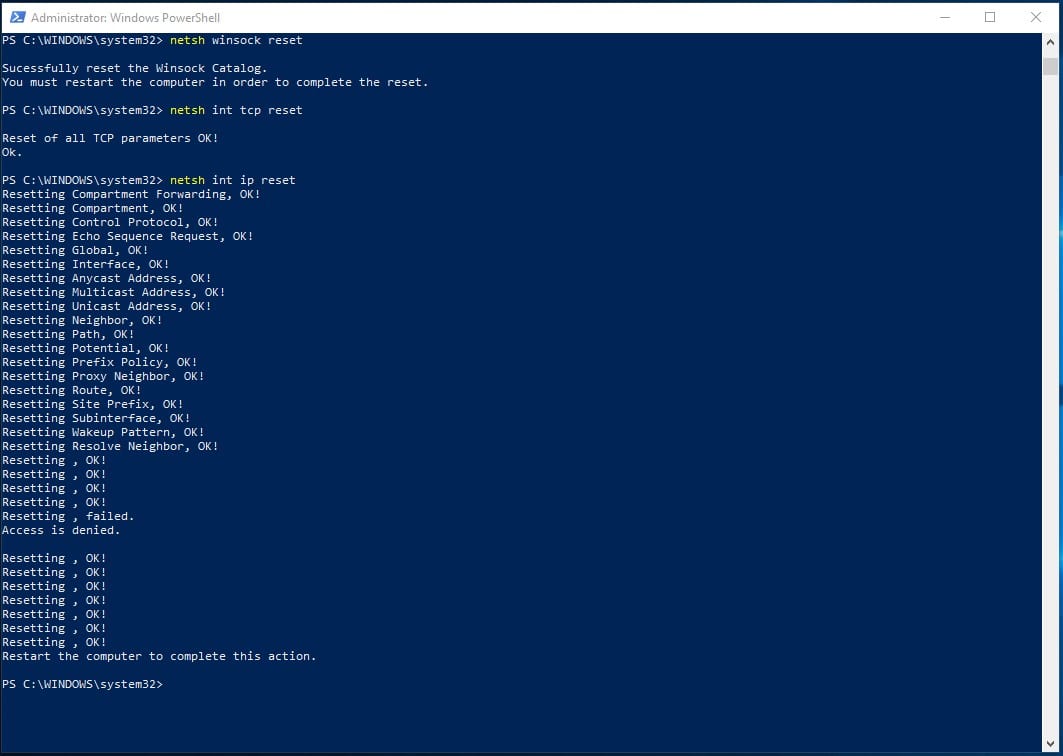Click "Resetting Anycast Address, OK!" line
This screenshot has height=756, width=1063.
[x=106, y=279]
